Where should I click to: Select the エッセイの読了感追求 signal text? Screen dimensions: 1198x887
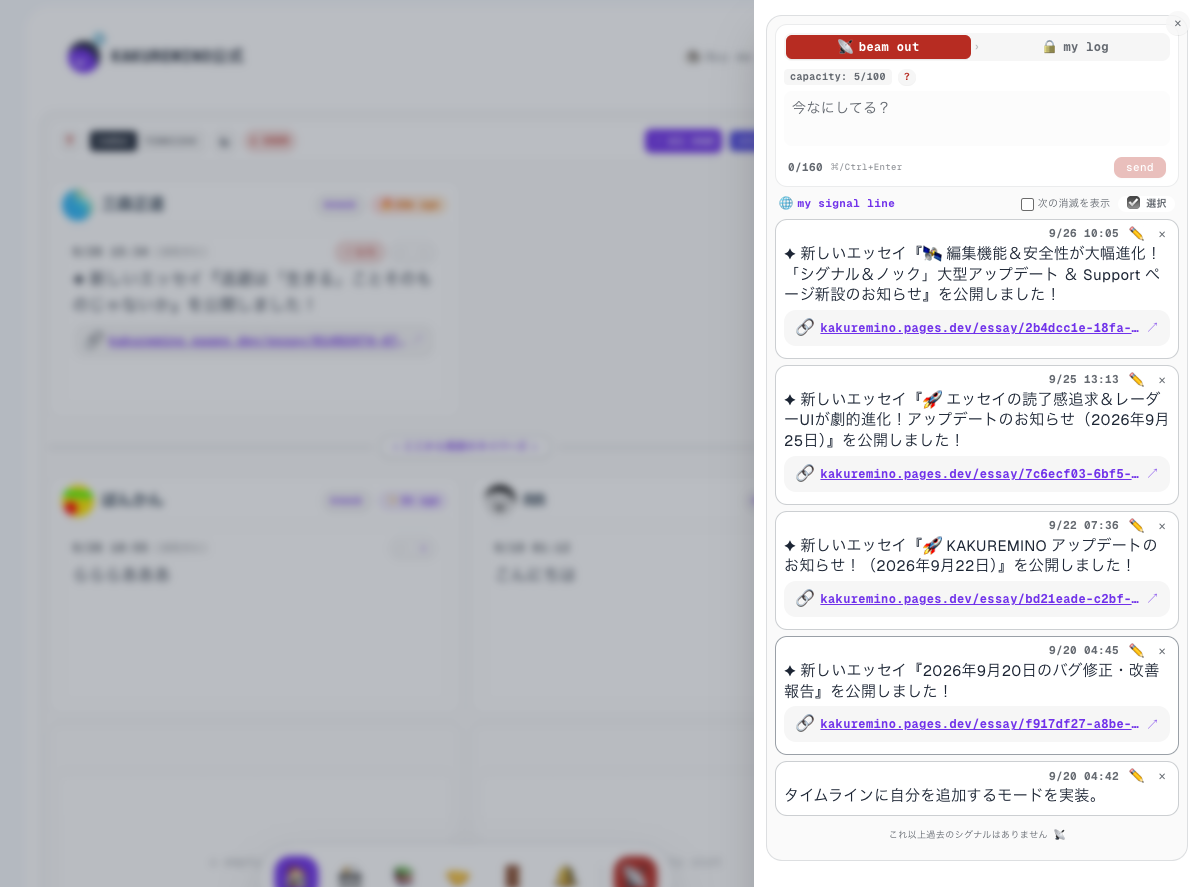tap(976, 419)
